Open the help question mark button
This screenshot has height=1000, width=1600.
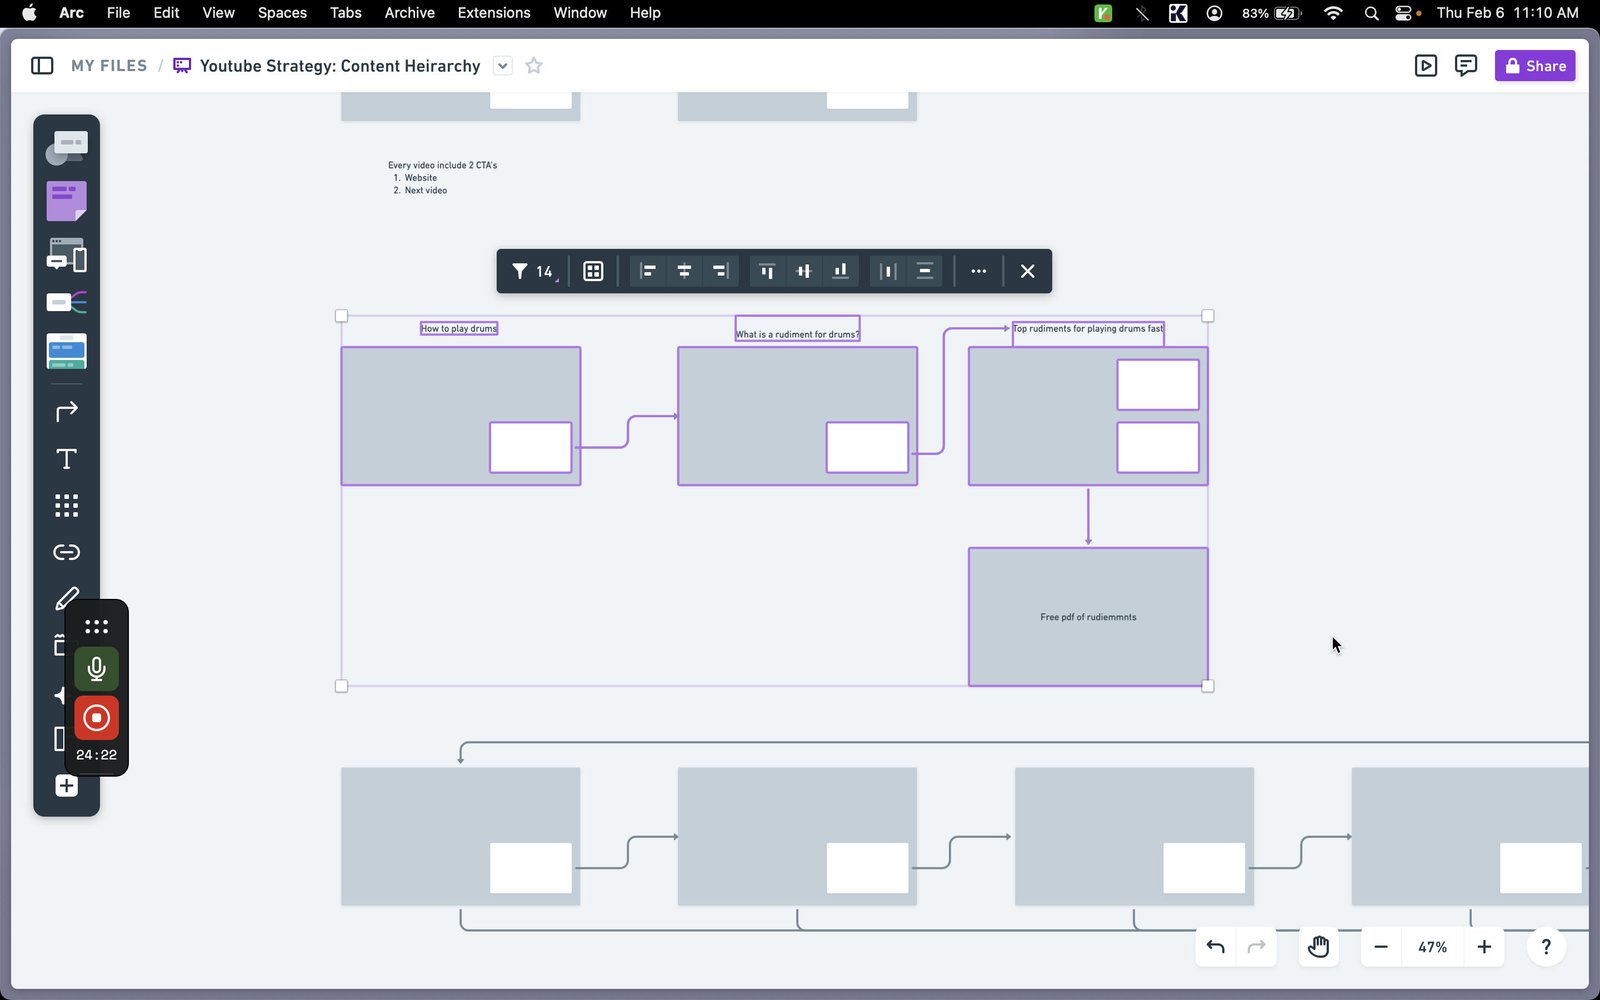point(1546,947)
